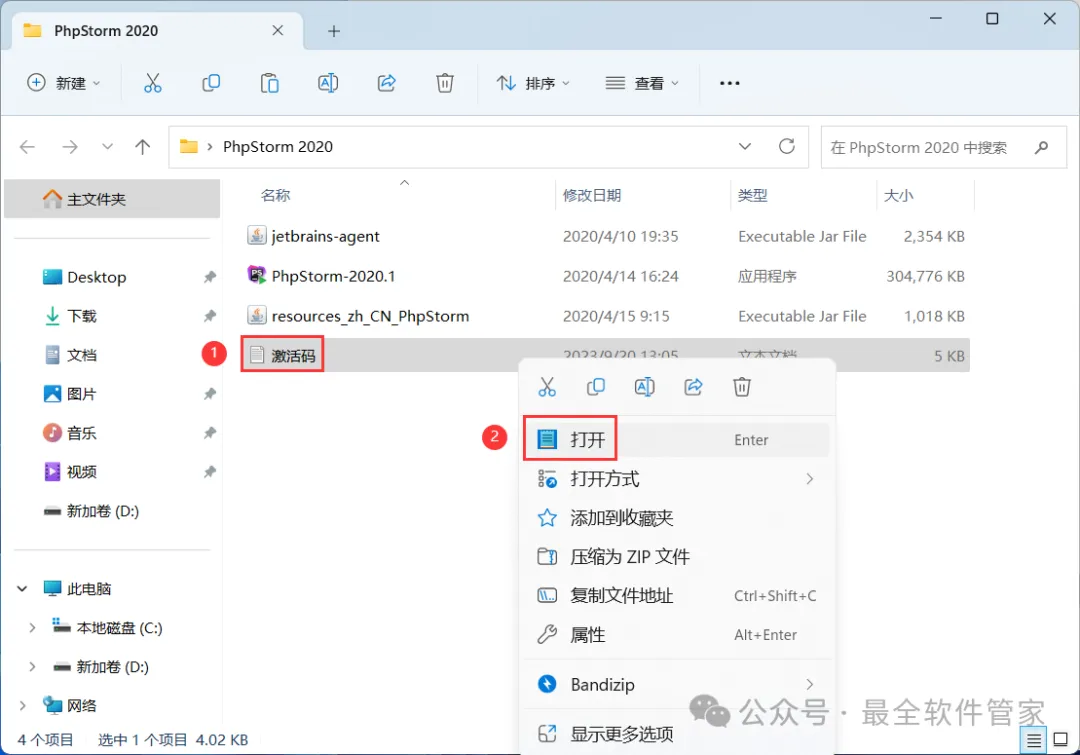Click the Copy icon in the context menu
The width and height of the screenshot is (1080, 755).
596,387
